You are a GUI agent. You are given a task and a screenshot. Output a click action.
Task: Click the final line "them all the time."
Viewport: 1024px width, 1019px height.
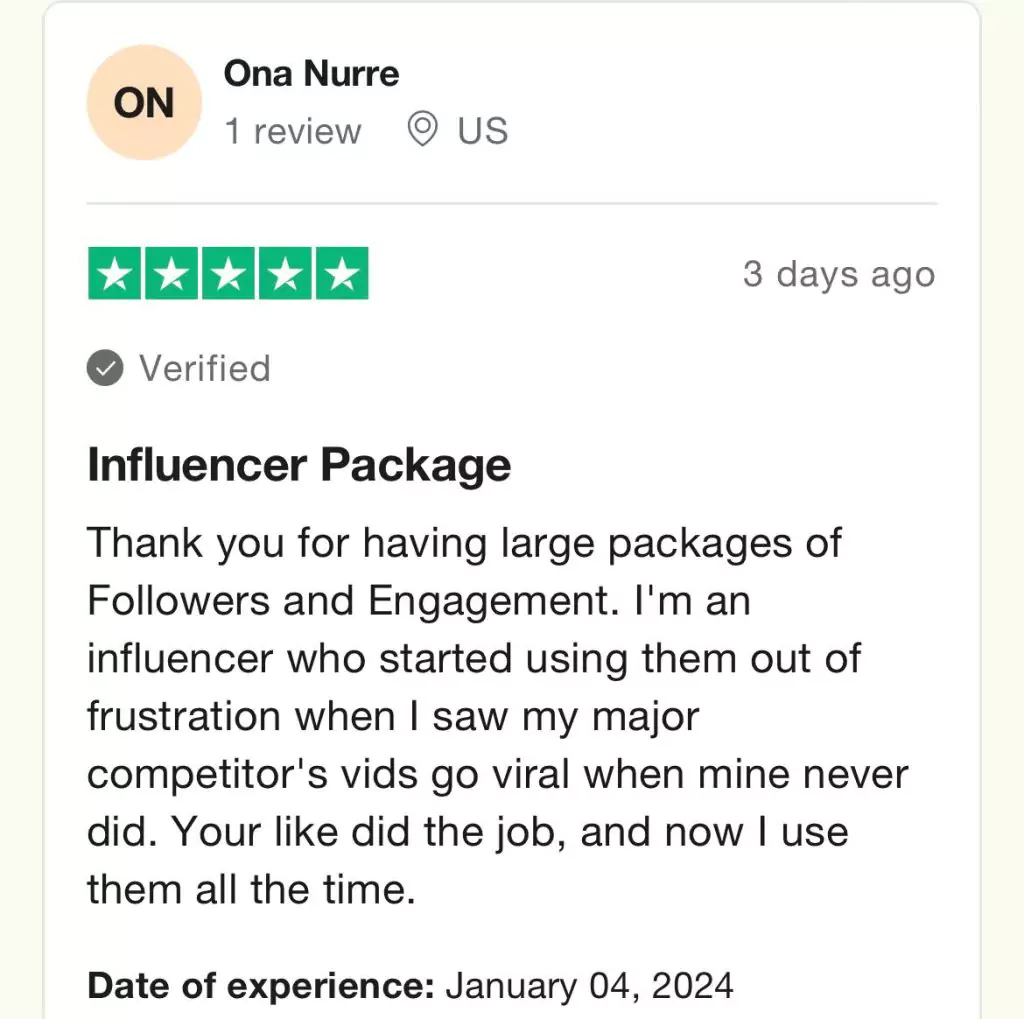250,889
